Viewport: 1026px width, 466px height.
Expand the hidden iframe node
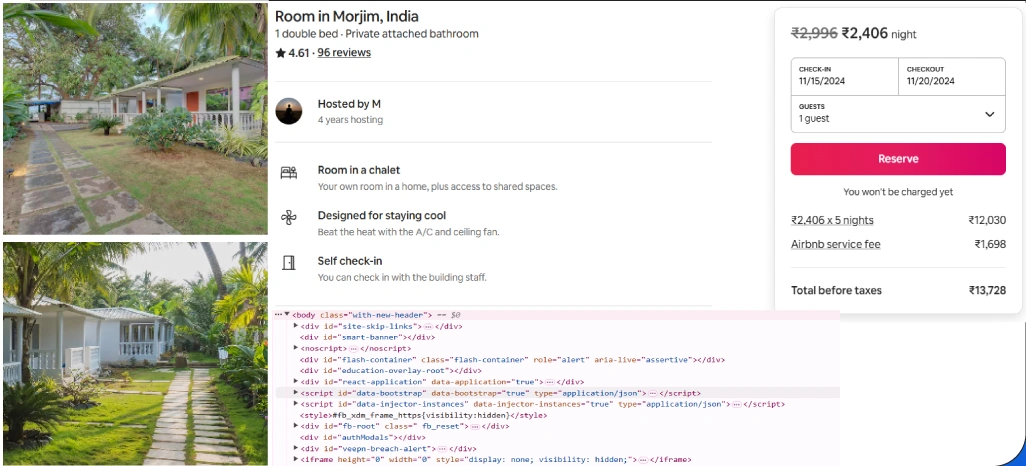click(296, 459)
